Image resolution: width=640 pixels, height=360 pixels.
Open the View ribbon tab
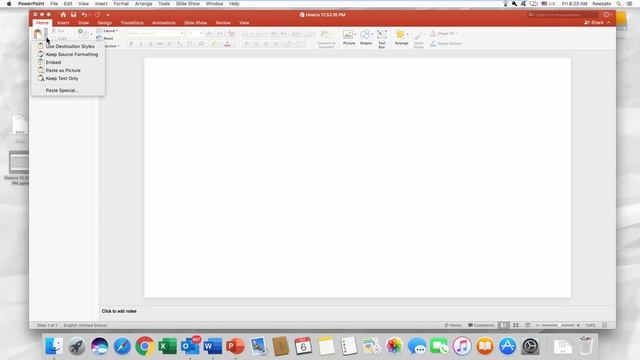pos(244,23)
